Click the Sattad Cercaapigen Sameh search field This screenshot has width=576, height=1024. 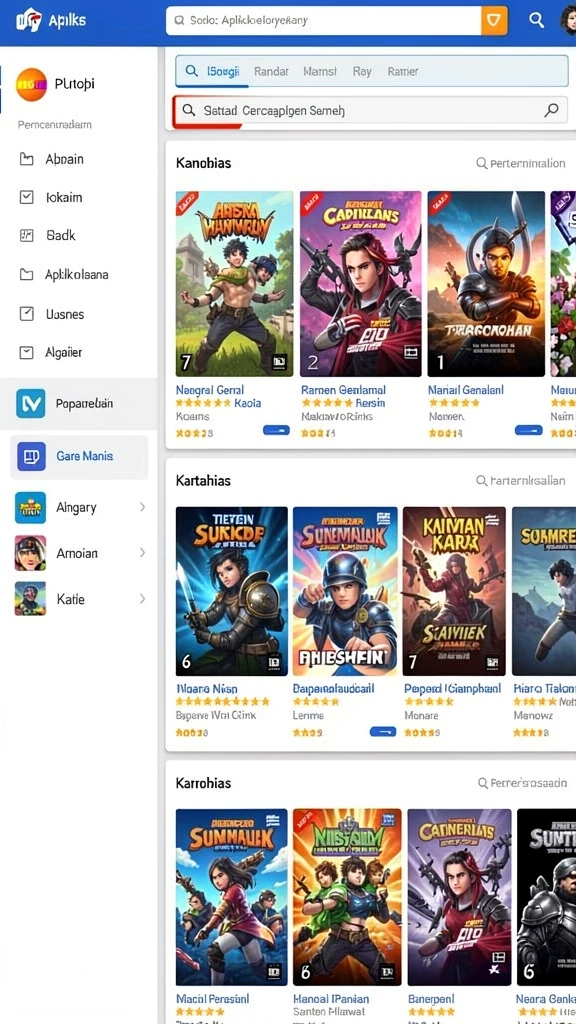point(370,110)
